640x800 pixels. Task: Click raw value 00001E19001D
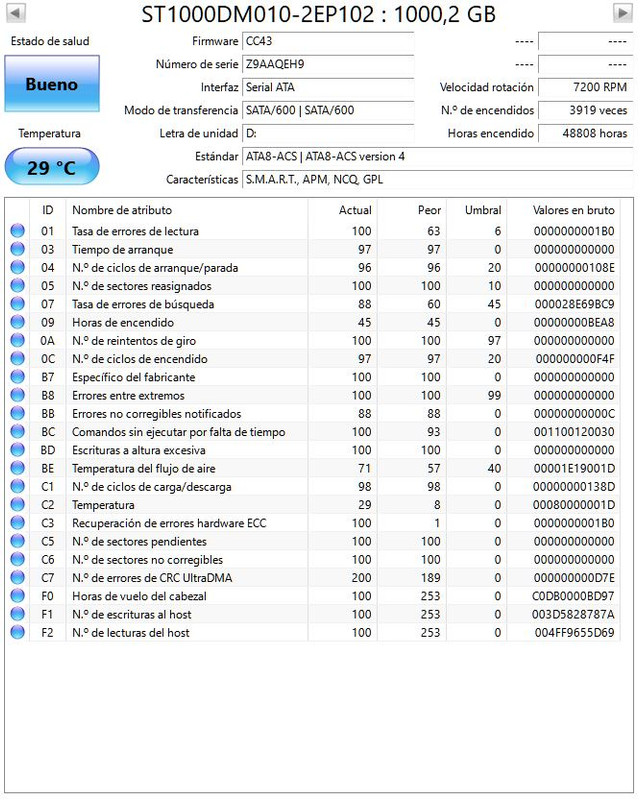[x=574, y=468]
